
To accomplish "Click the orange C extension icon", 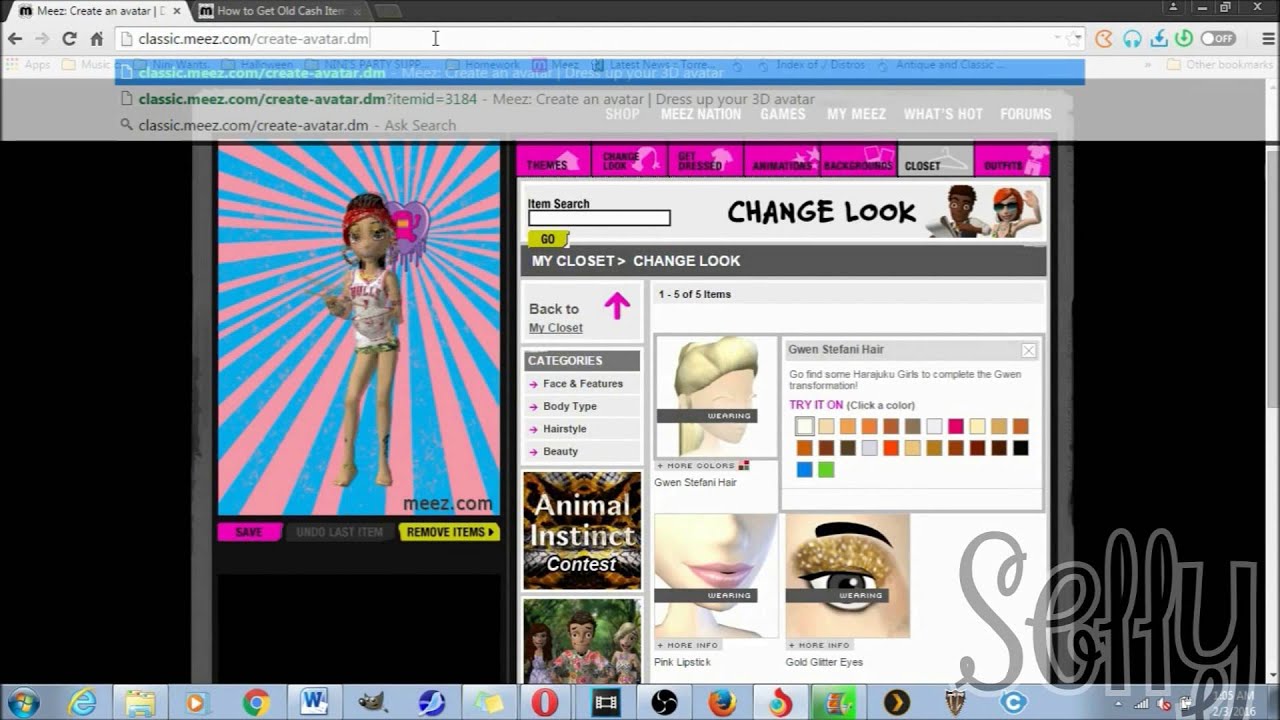I will pos(1103,39).
